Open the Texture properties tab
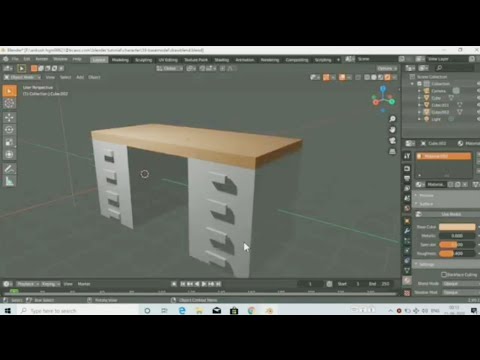 point(407,293)
